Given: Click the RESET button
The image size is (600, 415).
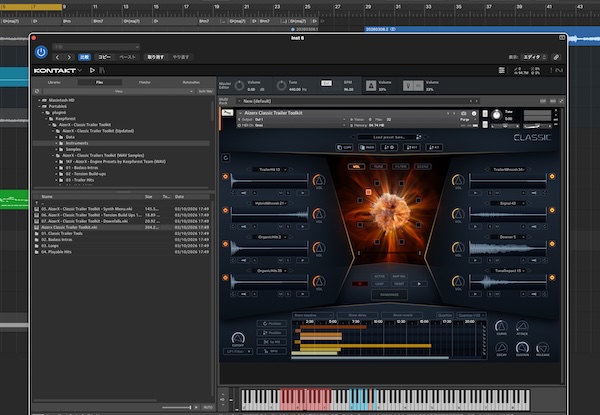Looking at the screenshot, I should 398,283.
